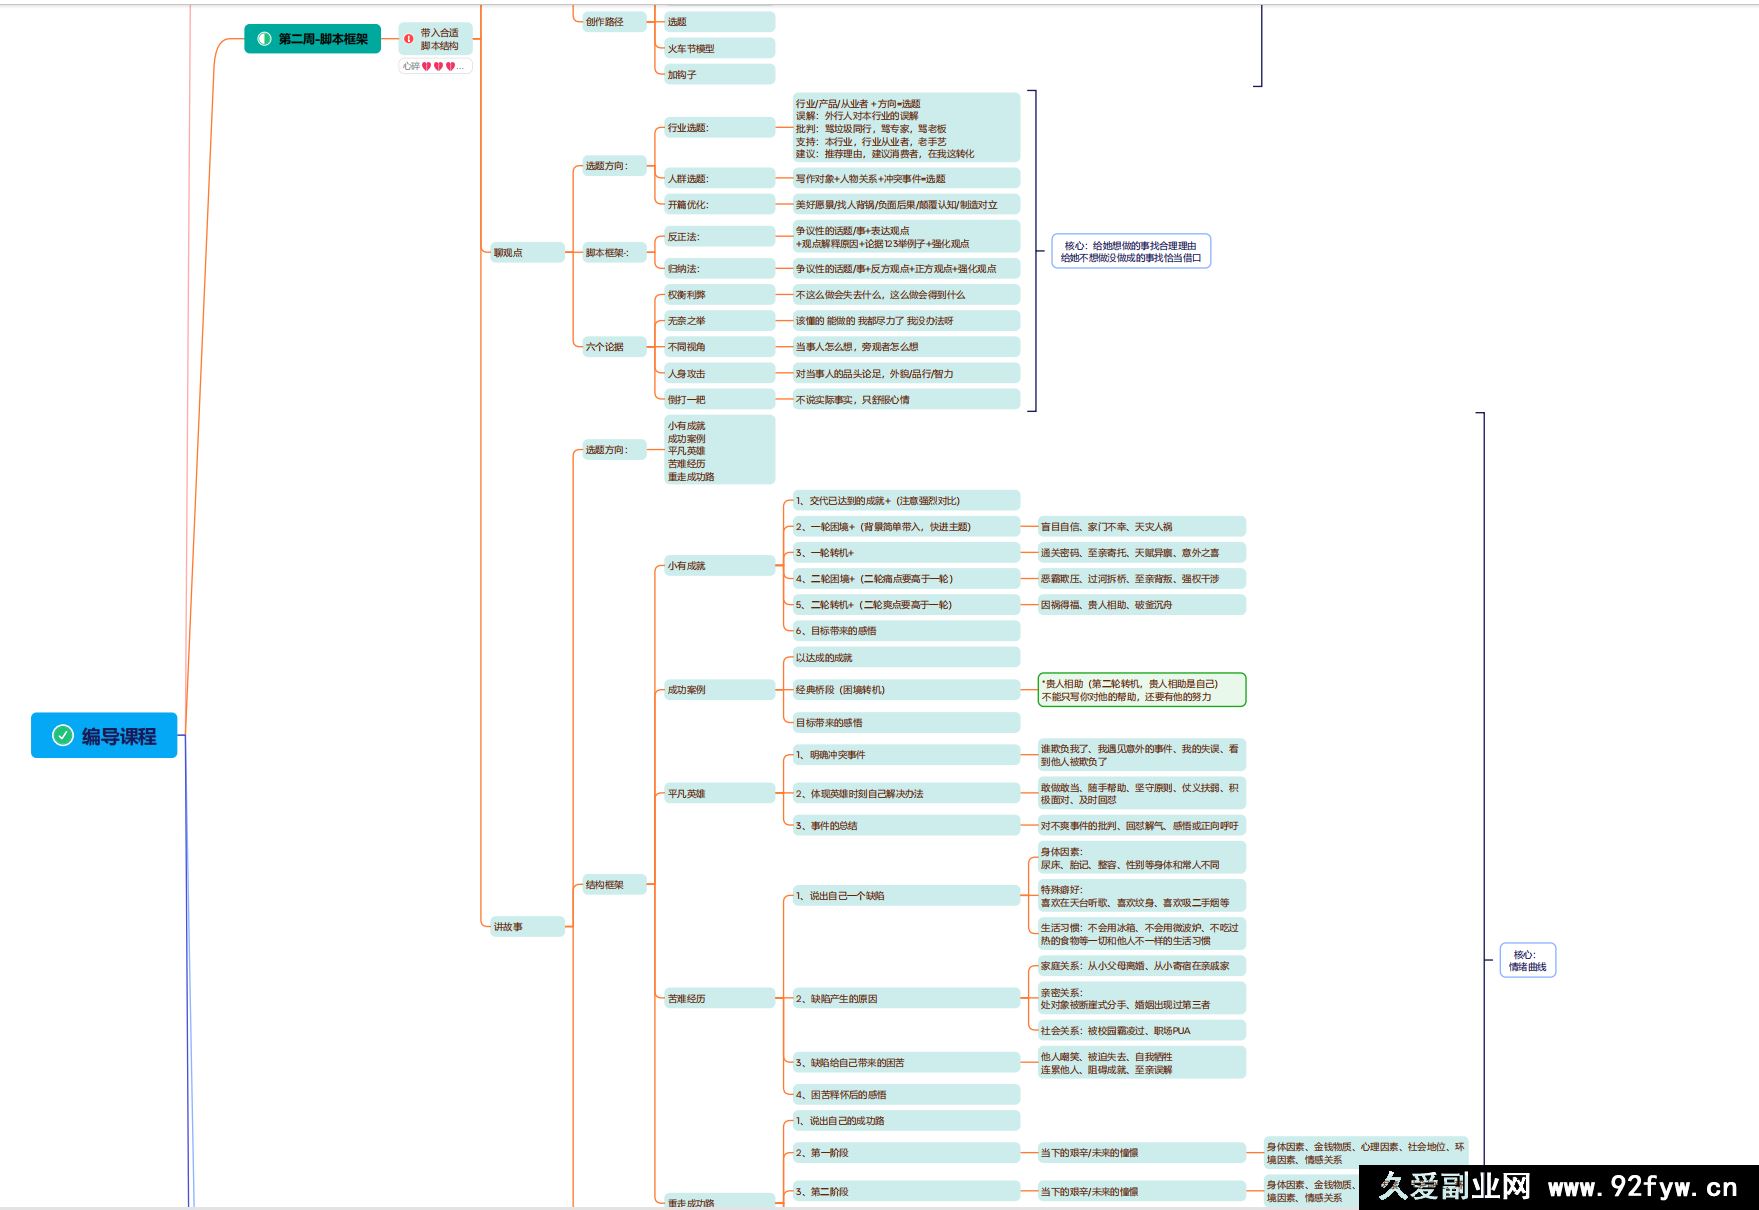Image resolution: width=1759 pixels, height=1210 pixels.
Task: Click the green checkmark icon on 编导课程
Action: click(63, 736)
